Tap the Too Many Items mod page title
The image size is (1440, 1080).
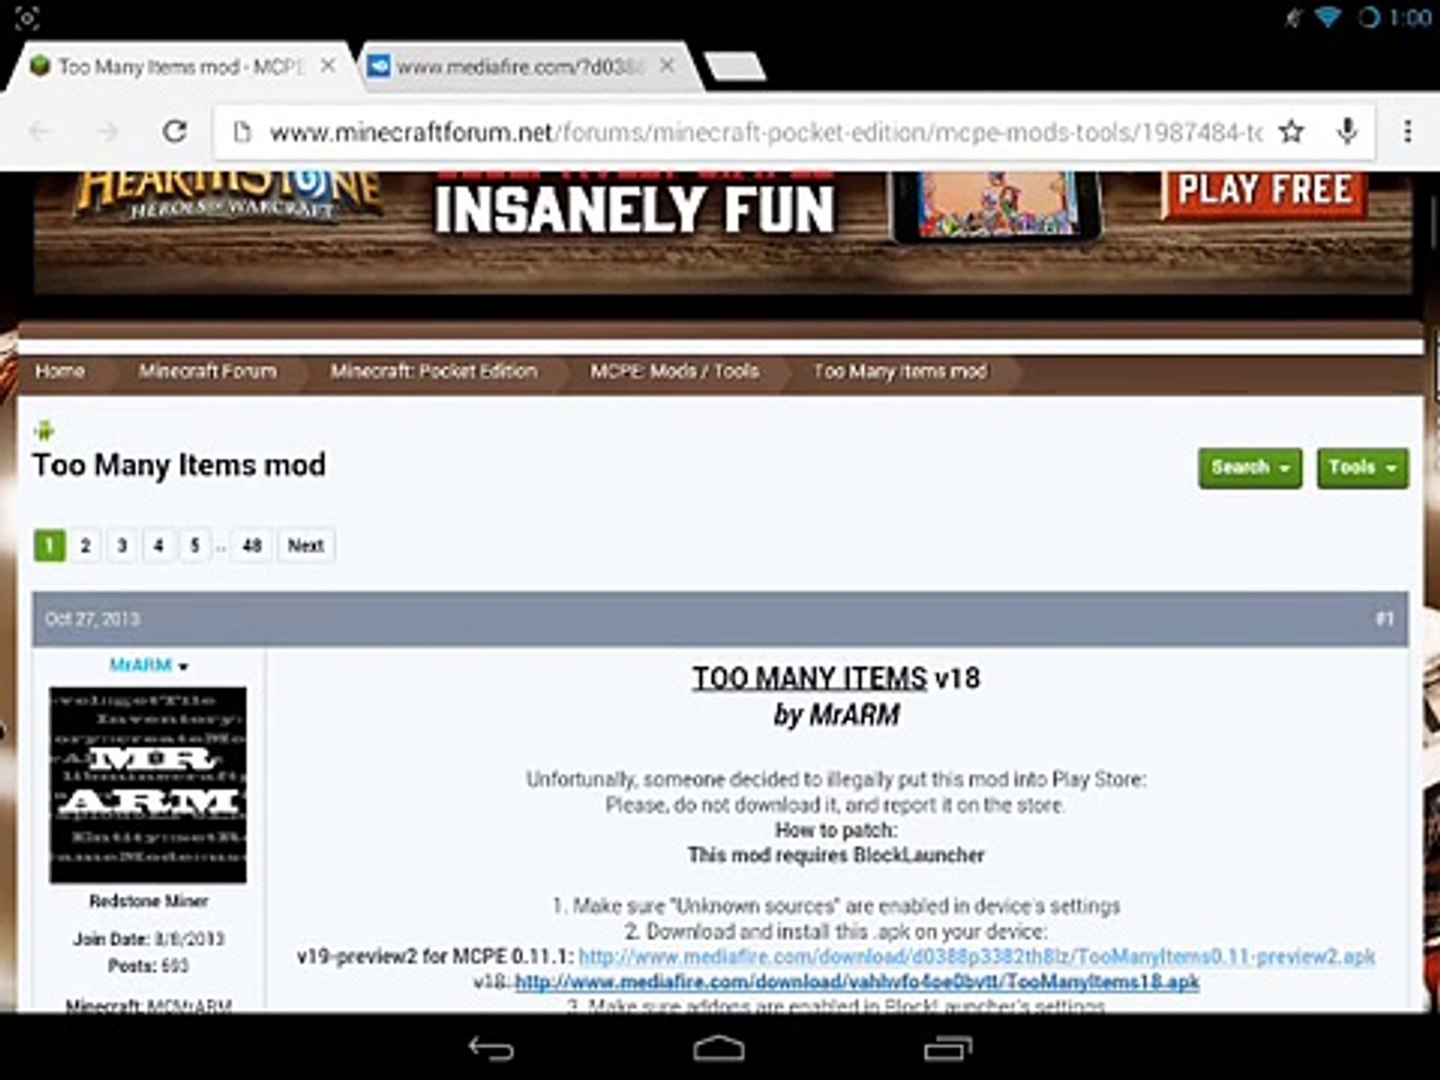pos(179,466)
